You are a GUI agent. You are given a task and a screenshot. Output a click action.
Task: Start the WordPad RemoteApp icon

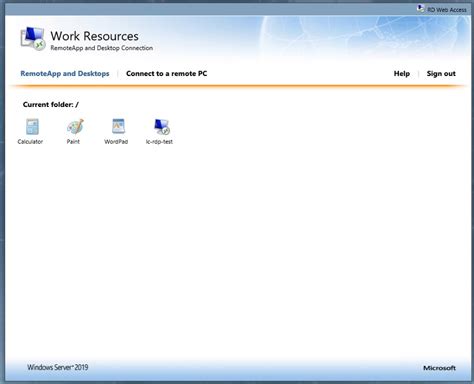pos(118,126)
